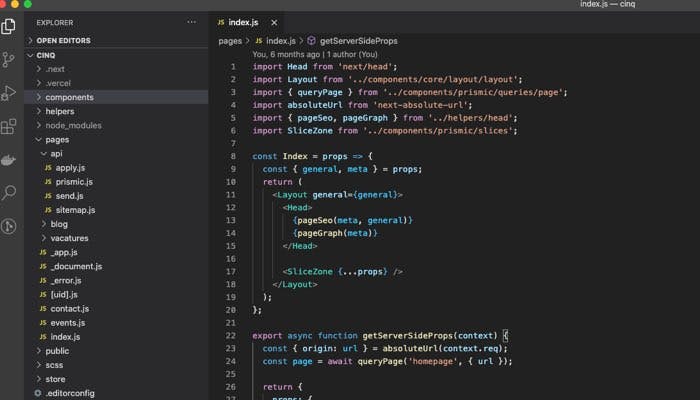
Task: Open the Explorer view in activity bar
Action: [8, 26]
